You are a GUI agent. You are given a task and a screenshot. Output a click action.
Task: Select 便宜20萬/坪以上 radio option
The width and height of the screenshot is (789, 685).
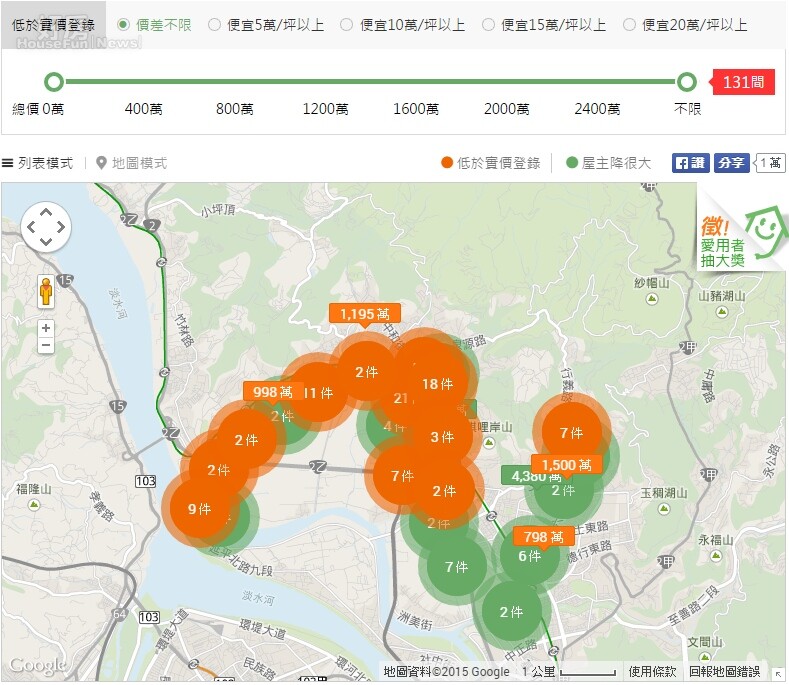[685, 25]
